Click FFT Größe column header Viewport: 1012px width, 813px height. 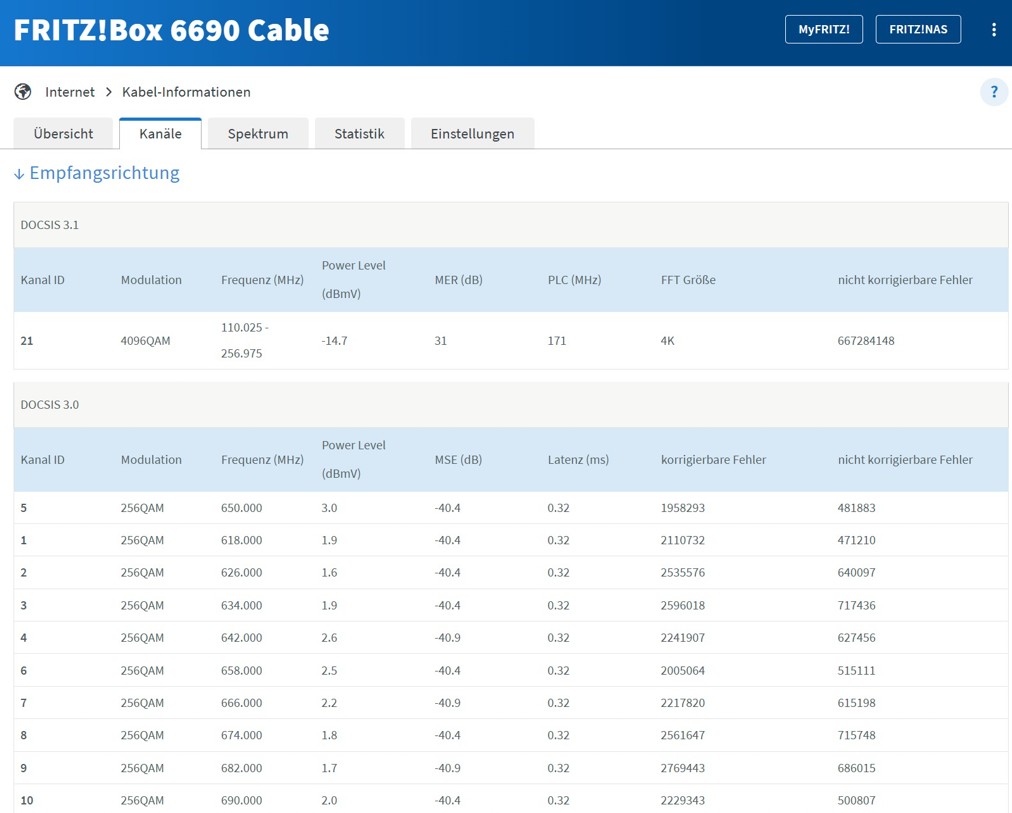[x=688, y=280]
